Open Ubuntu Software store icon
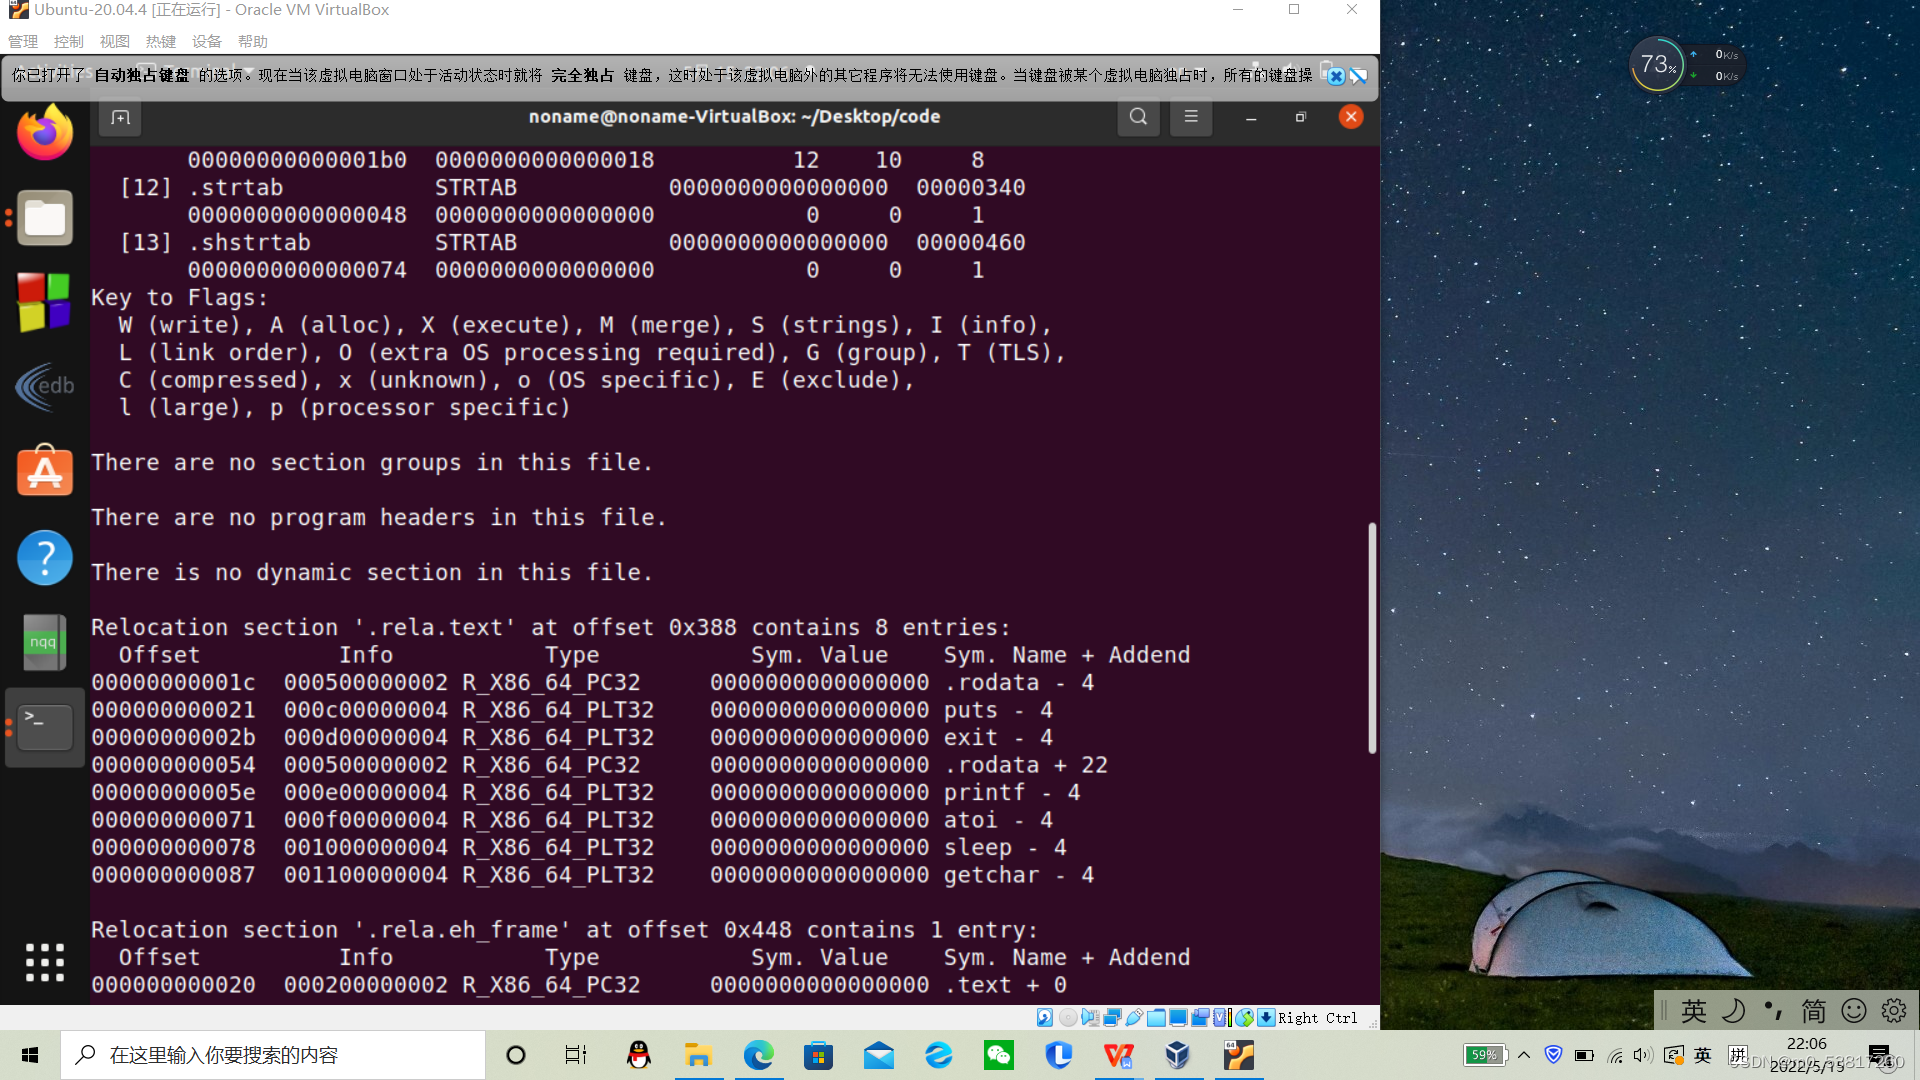 coord(45,470)
